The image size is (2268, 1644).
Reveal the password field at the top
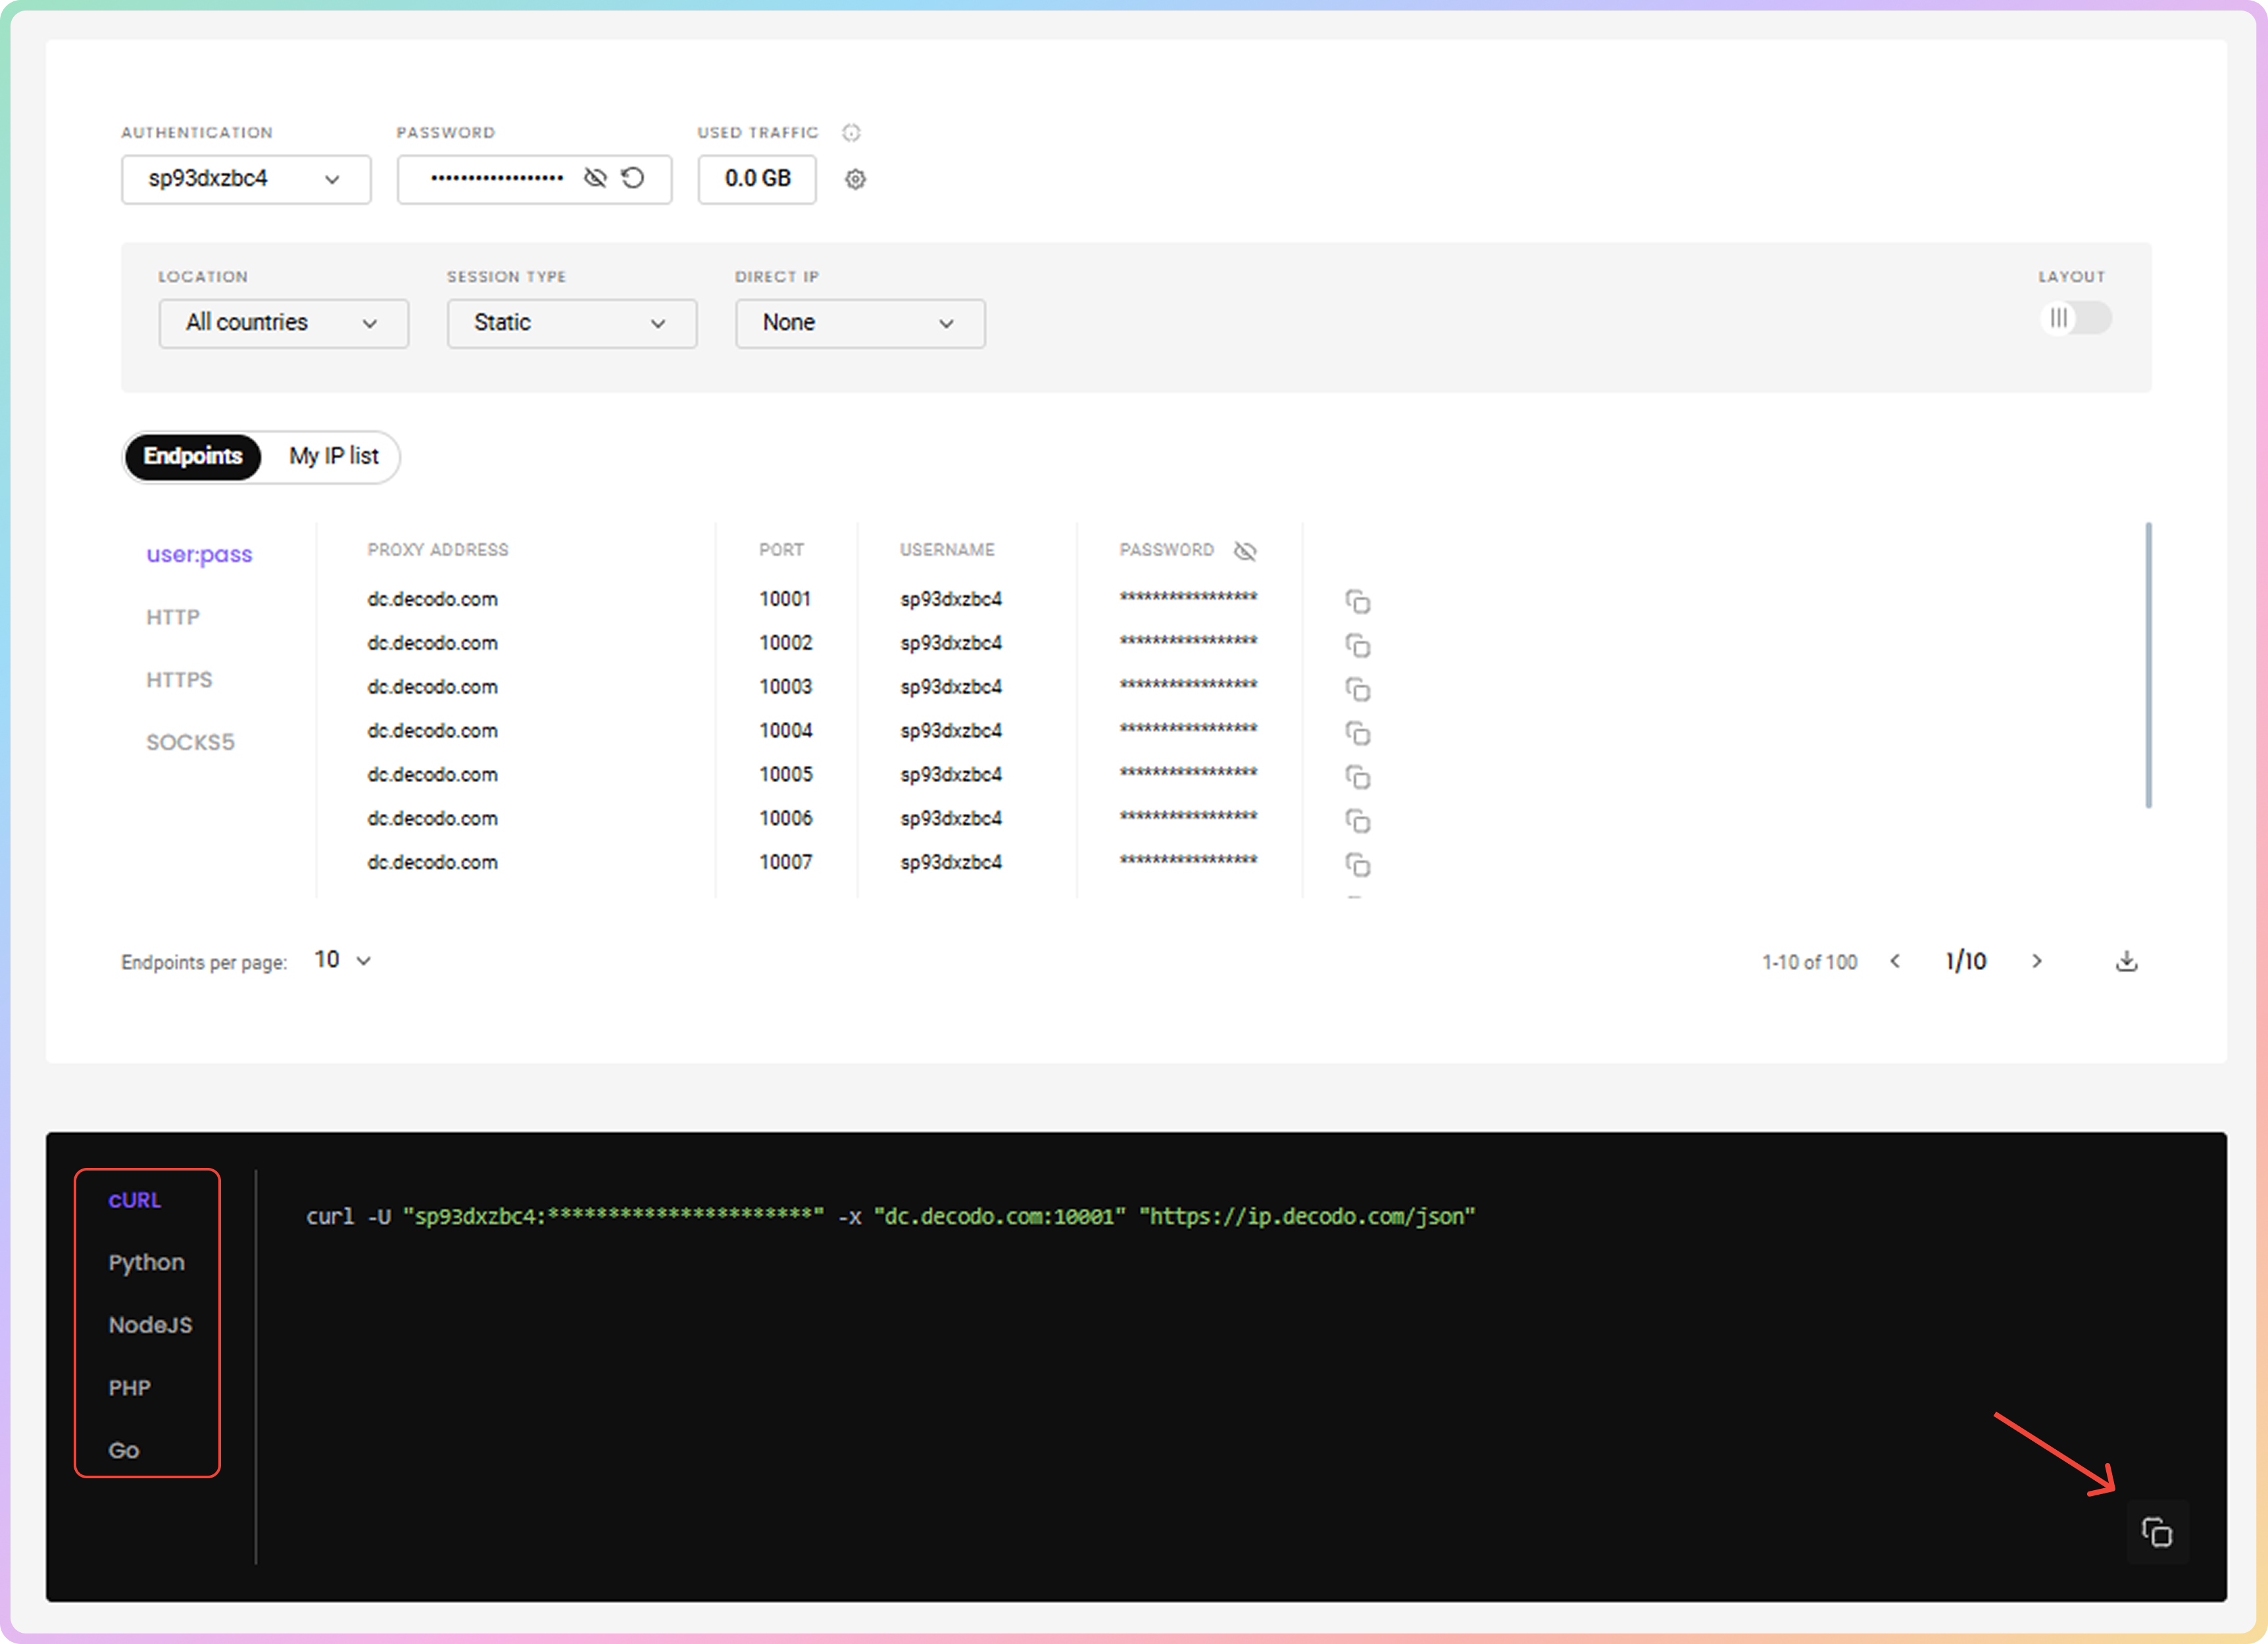(x=595, y=178)
